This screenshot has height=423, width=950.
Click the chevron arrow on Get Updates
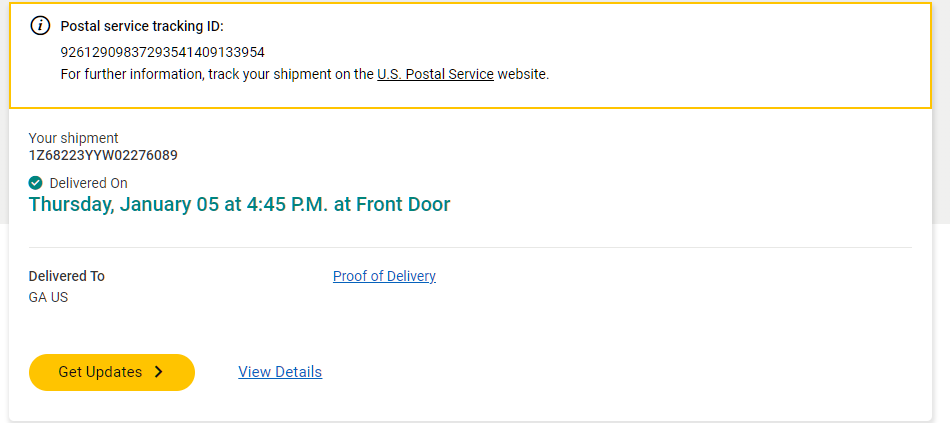point(158,372)
